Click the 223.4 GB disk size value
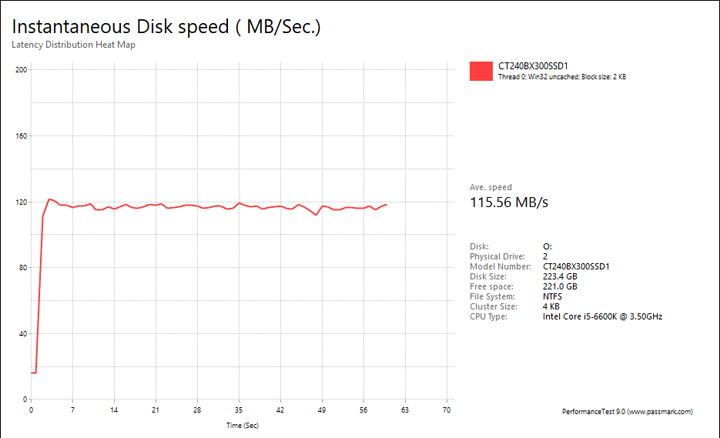The image size is (720, 438). (559, 276)
